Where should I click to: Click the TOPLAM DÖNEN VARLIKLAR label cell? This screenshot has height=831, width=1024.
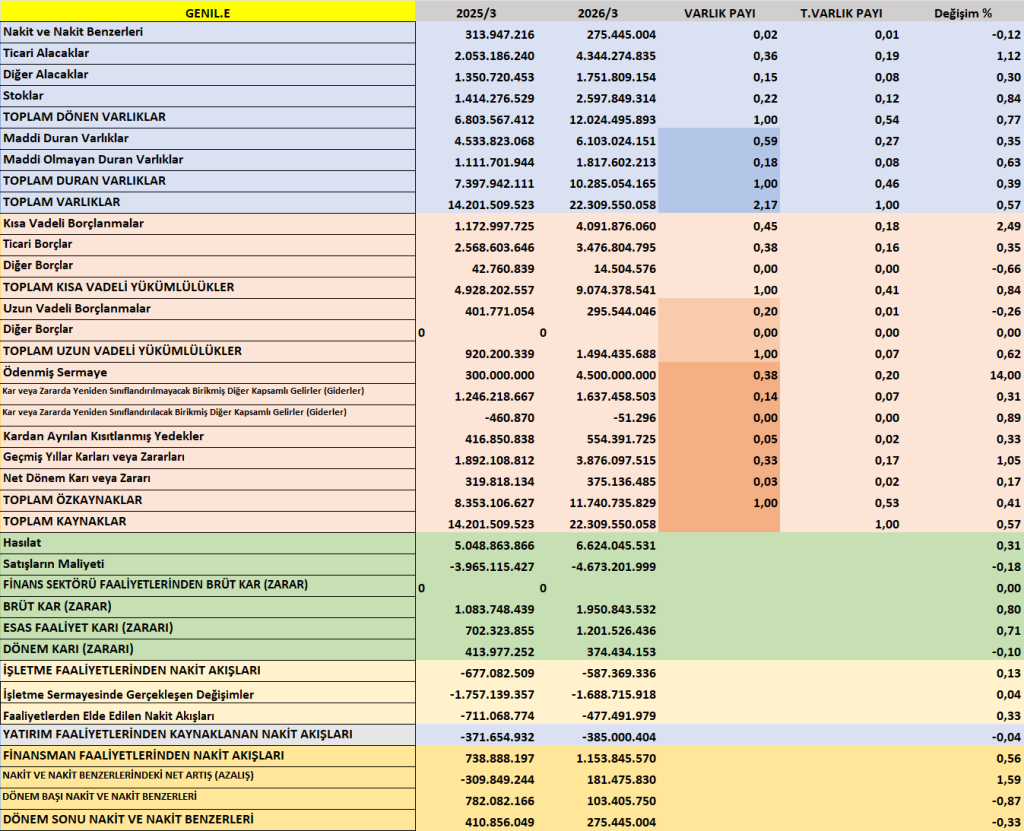tap(208, 118)
